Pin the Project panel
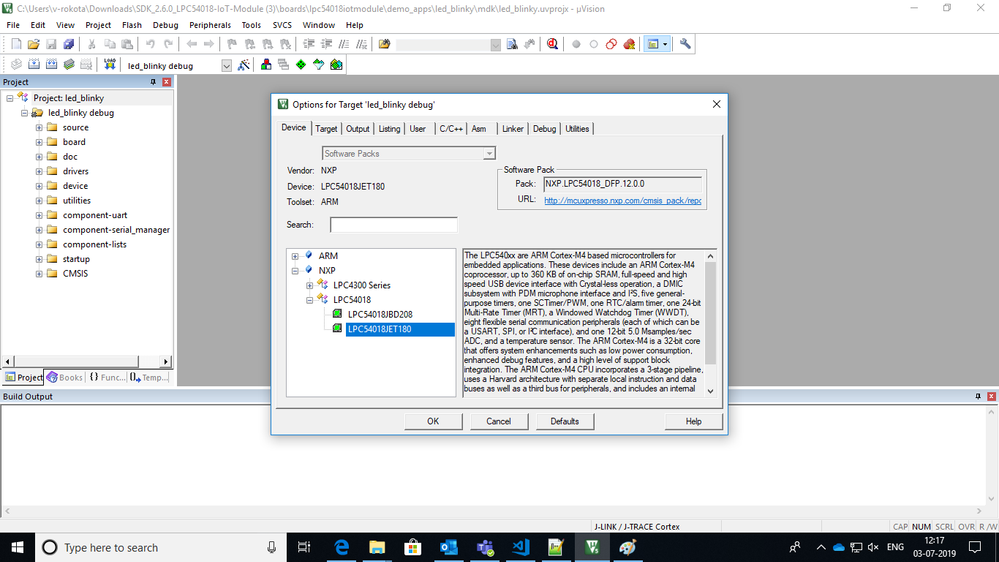This screenshot has height=562, width=999. click(153, 82)
